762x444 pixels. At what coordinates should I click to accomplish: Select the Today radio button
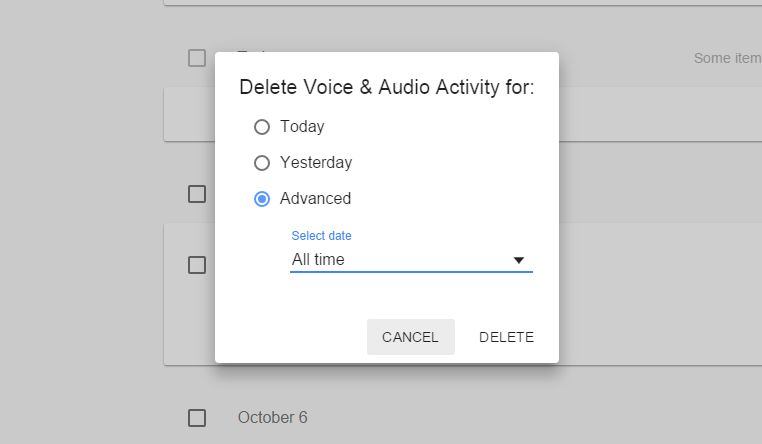coord(262,127)
